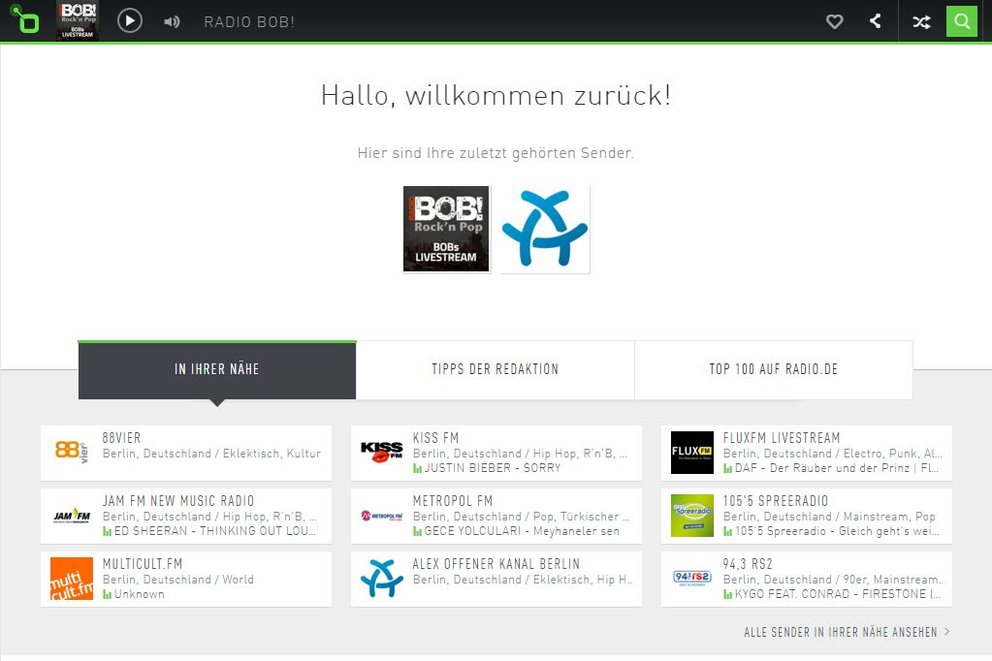Click the radio.de logo icon
This screenshot has height=661, width=992.
[x=26, y=21]
